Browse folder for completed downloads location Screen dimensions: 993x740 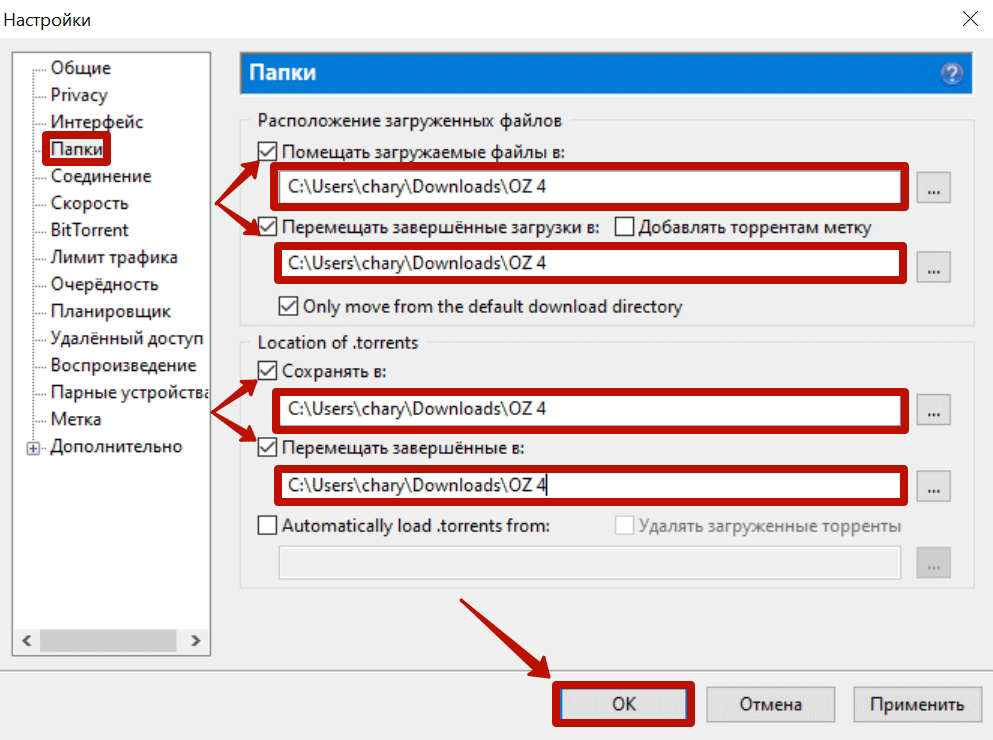click(x=933, y=266)
